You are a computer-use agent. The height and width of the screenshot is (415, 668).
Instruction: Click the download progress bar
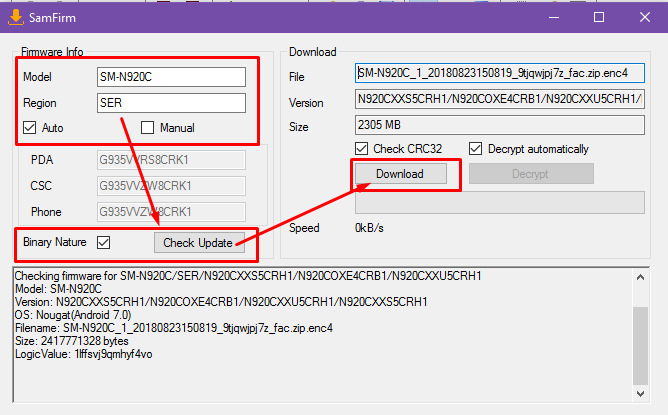pyautogui.click(x=500, y=203)
